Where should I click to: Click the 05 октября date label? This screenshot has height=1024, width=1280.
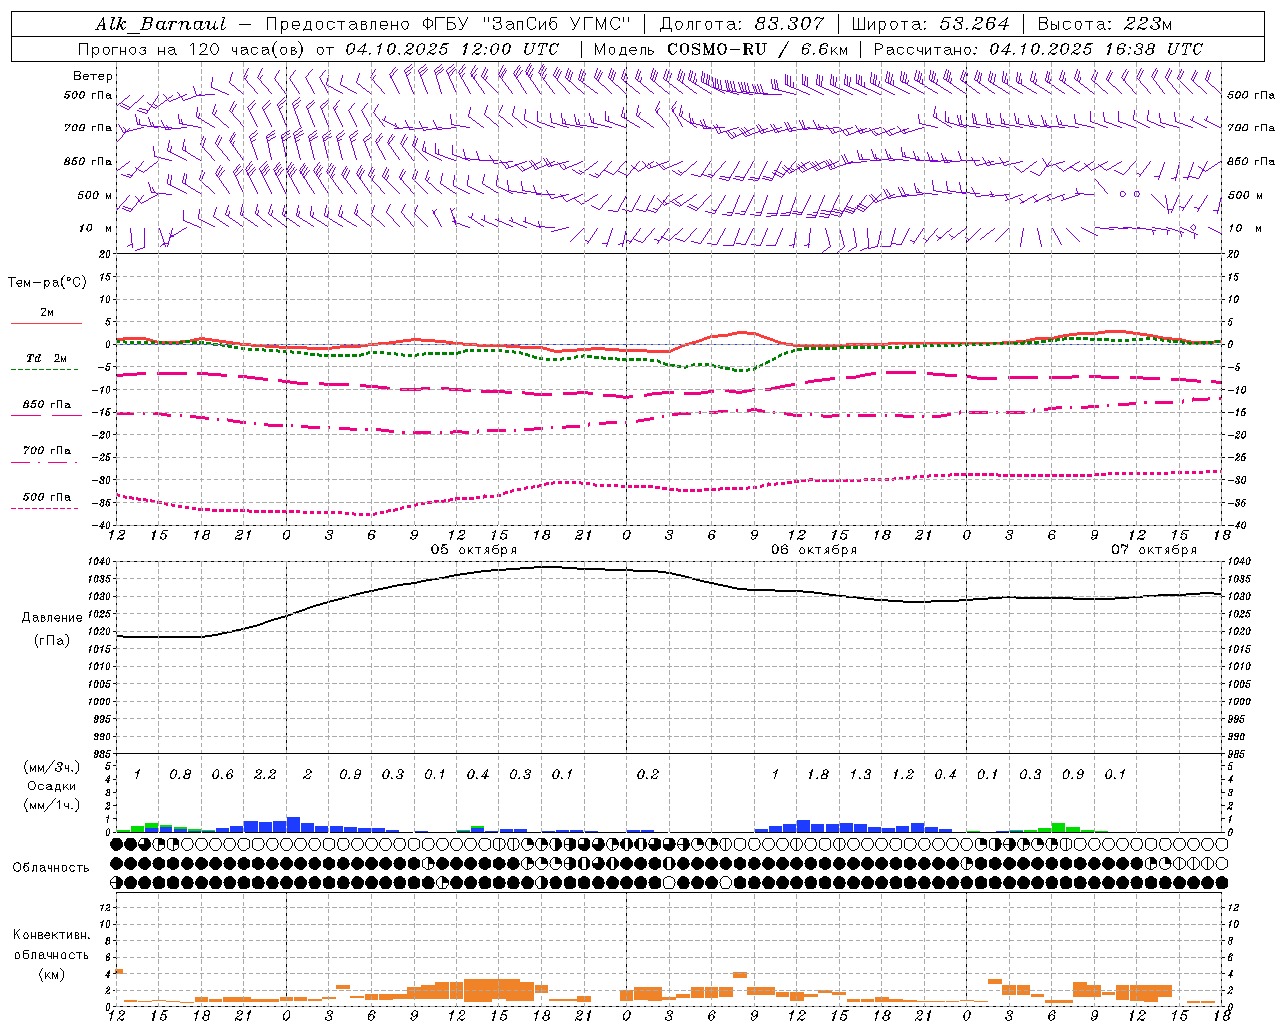474,550
